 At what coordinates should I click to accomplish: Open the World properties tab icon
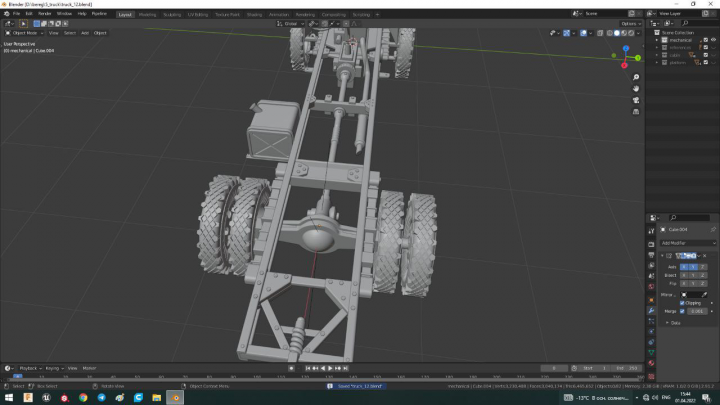651,287
